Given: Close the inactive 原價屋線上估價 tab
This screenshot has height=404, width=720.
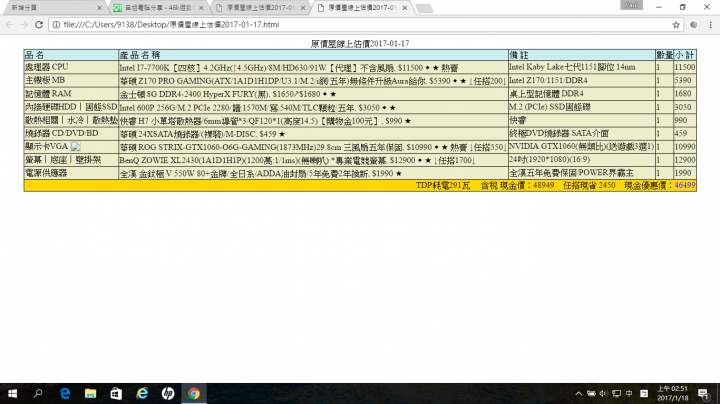Looking at the screenshot, I should point(303,8).
